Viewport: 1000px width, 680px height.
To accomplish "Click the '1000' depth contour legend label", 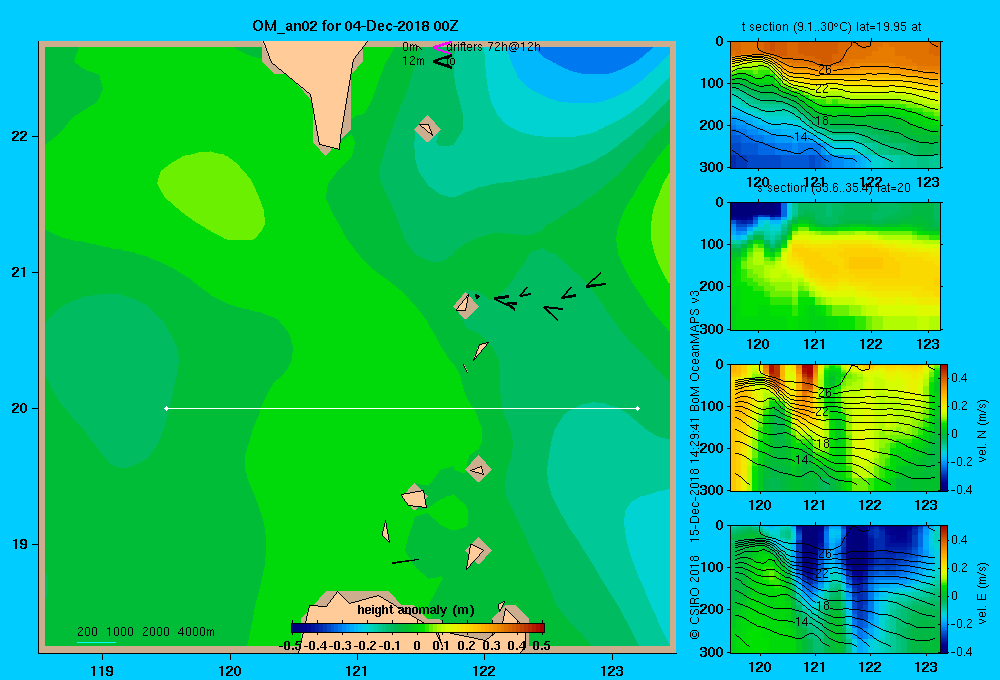I will [x=120, y=632].
